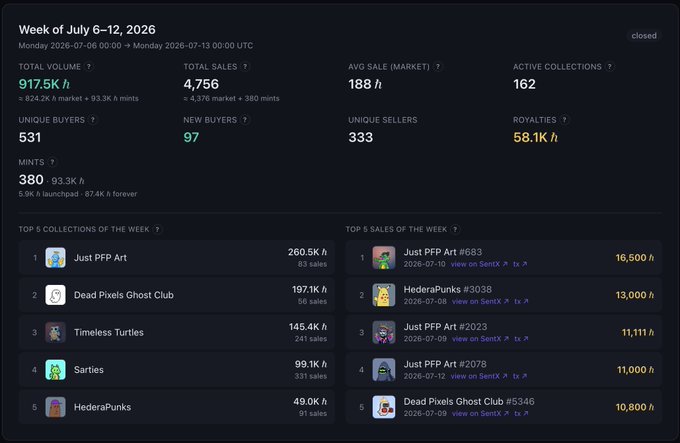Click the 917.5K total volume value

pyautogui.click(x=44, y=84)
